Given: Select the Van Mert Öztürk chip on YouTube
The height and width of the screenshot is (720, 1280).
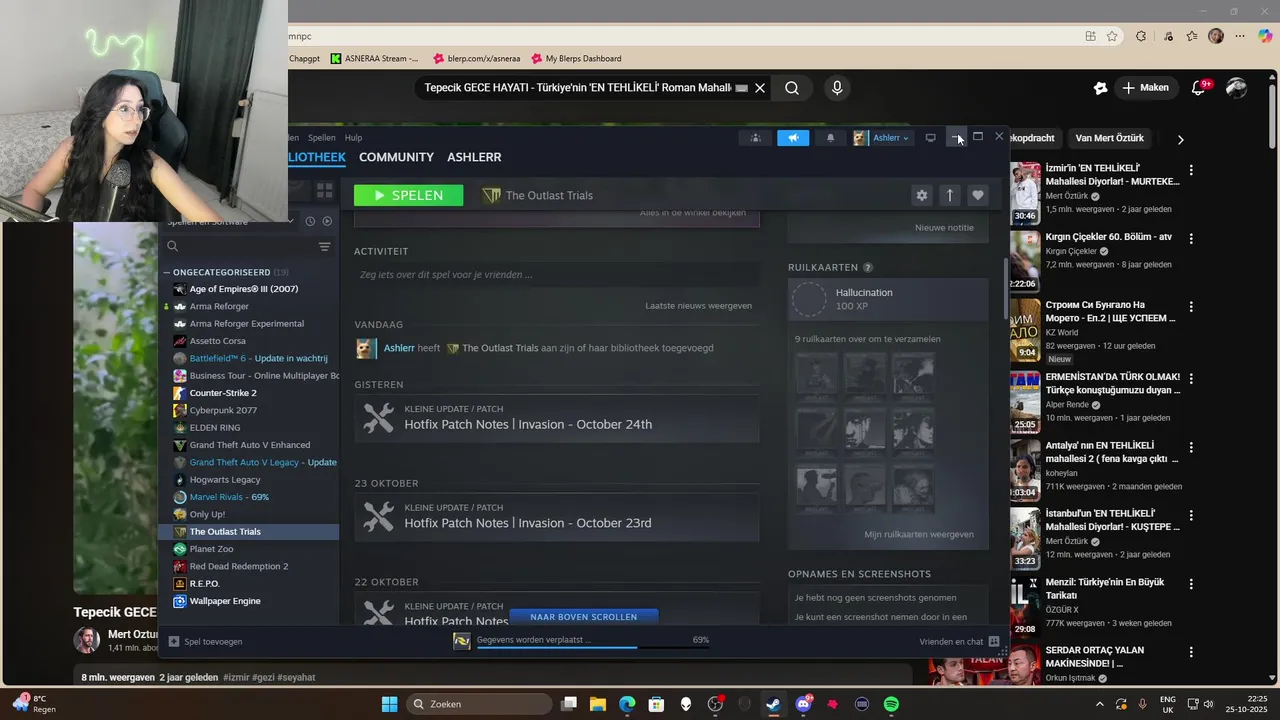Looking at the screenshot, I should (x=1109, y=138).
